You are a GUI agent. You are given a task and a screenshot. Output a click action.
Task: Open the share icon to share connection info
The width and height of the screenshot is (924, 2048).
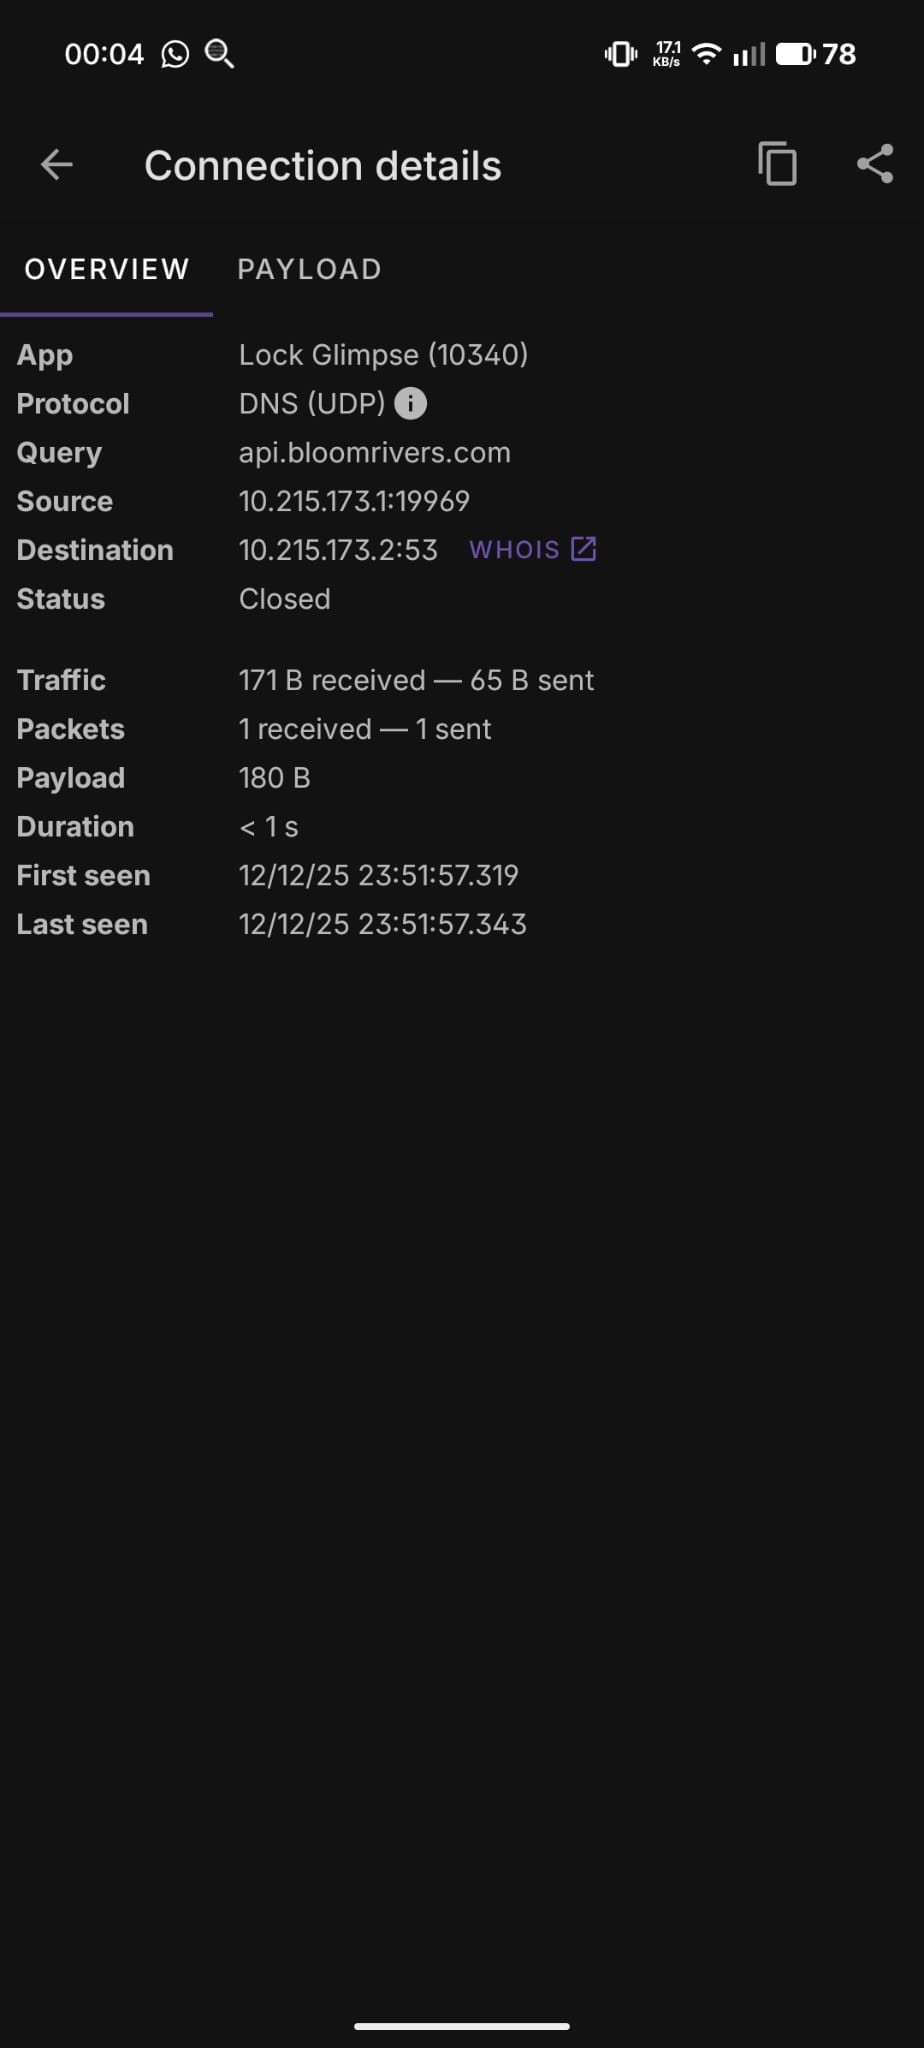click(x=875, y=163)
